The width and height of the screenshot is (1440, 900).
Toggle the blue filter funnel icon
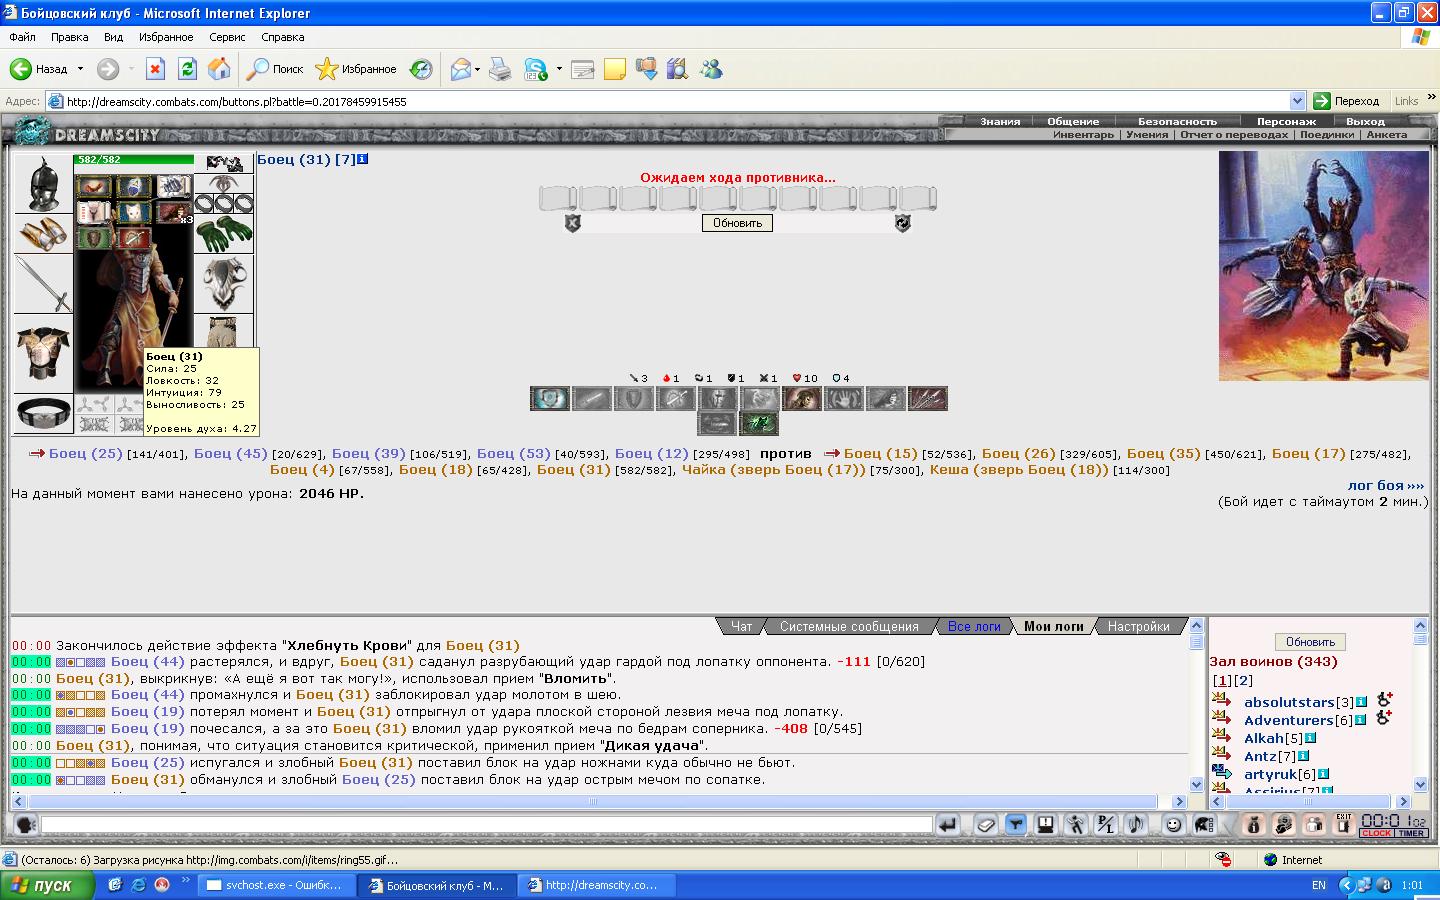click(1016, 825)
